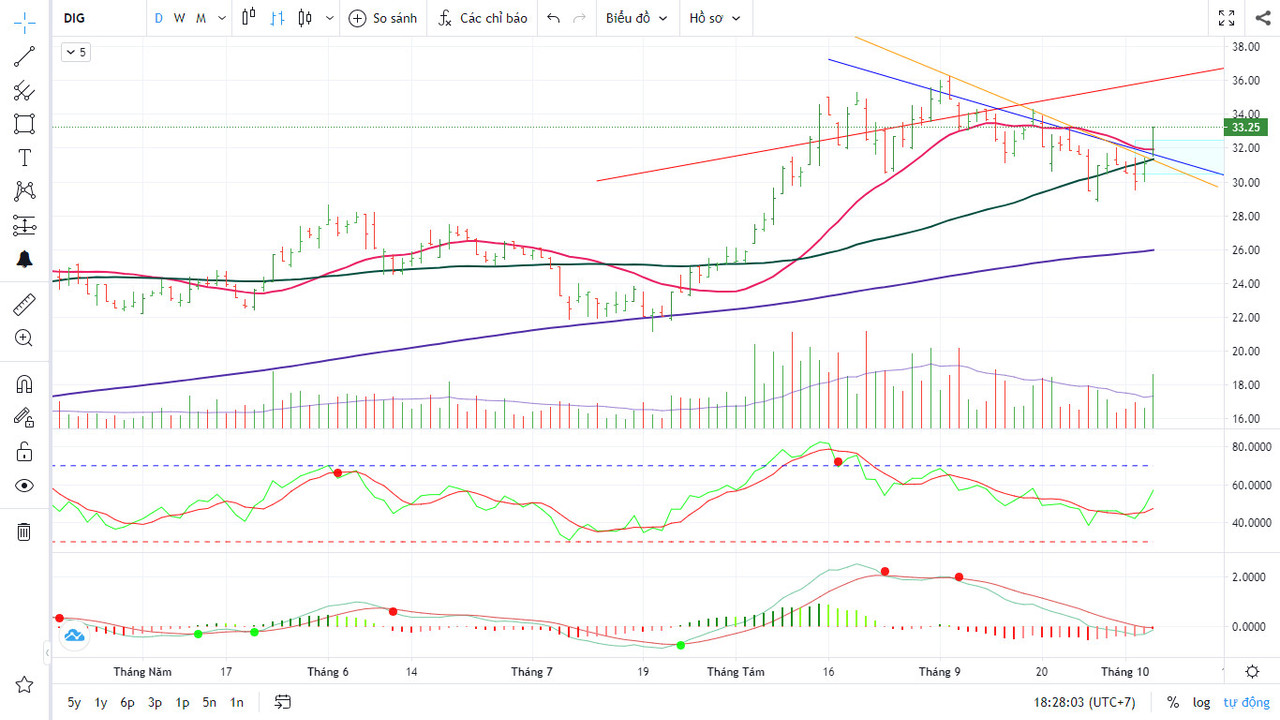The width and height of the screenshot is (1280, 720).
Task: Enter fullscreen chart mode
Action: [1226, 18]
